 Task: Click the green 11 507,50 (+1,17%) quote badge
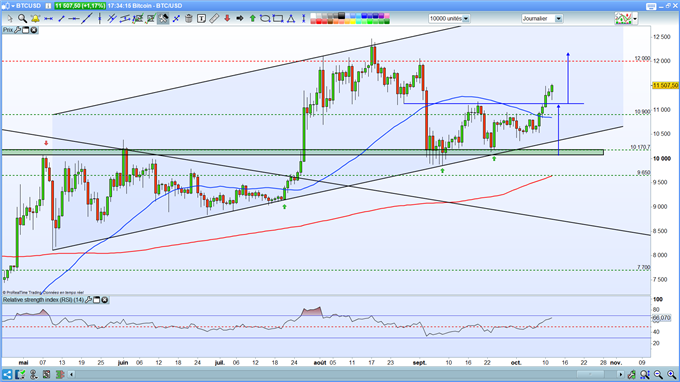[x=80, y=6]
